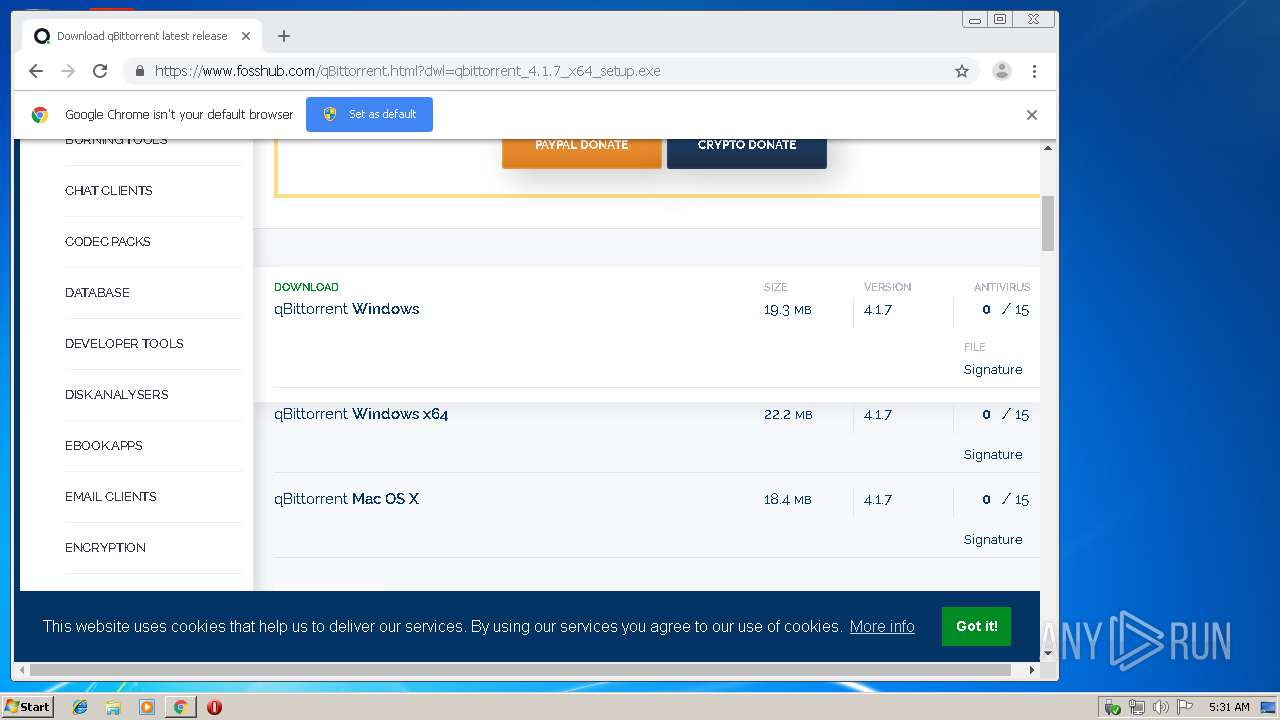
Task: Click version 4.1.7 in qBittorrent Windows row
Action: 878,310
